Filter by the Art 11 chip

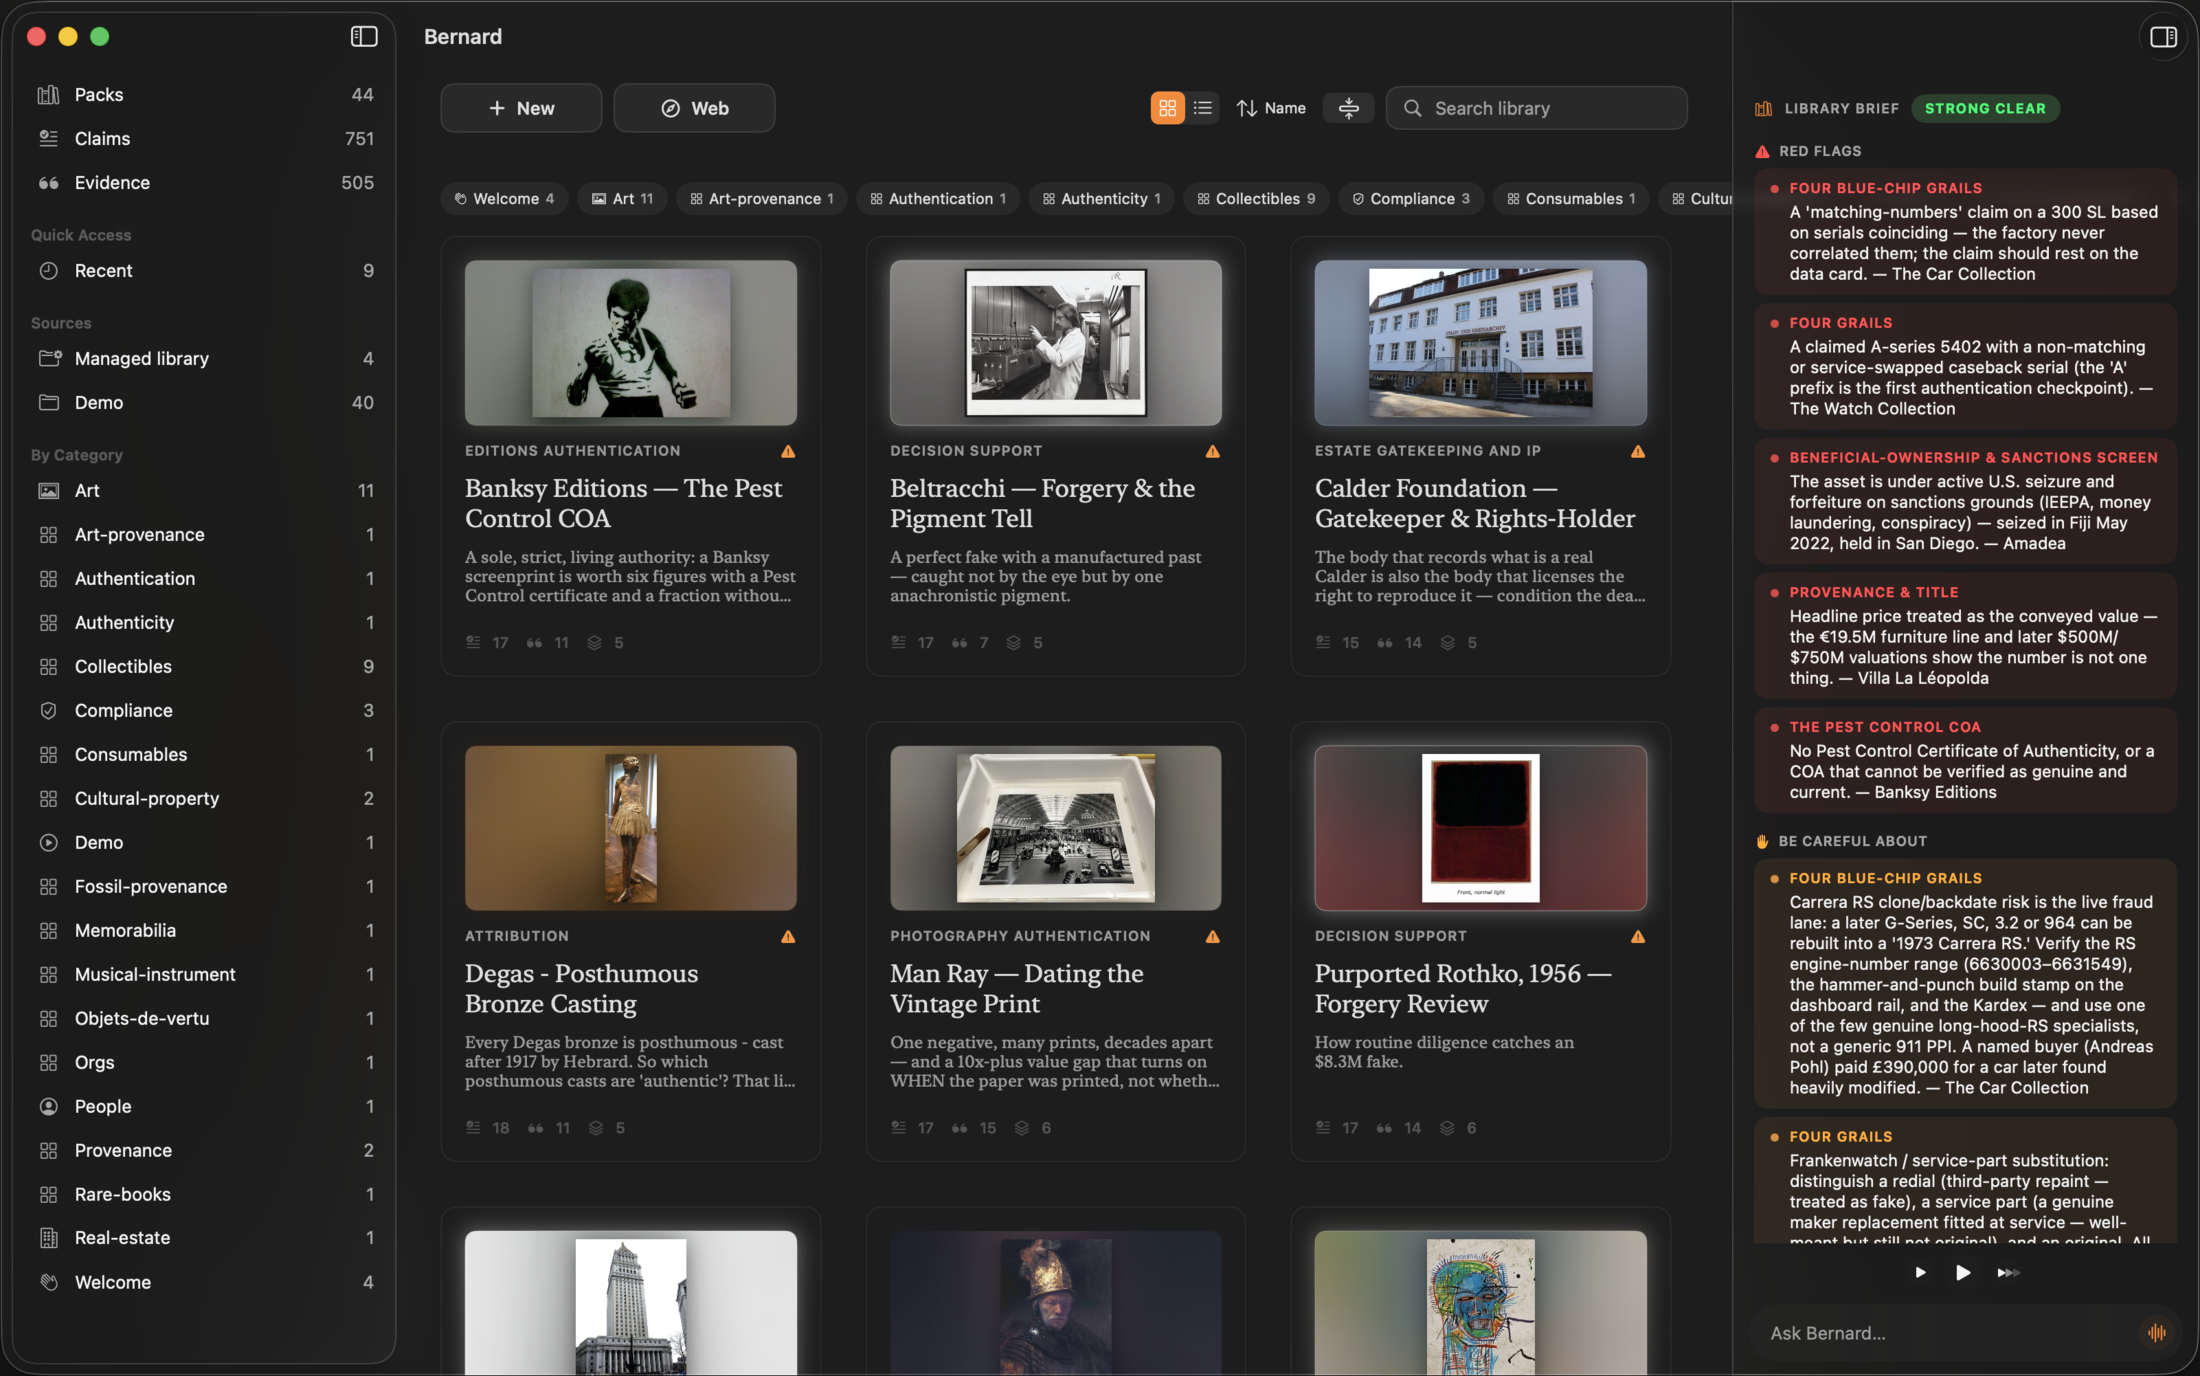pos(622,199)
